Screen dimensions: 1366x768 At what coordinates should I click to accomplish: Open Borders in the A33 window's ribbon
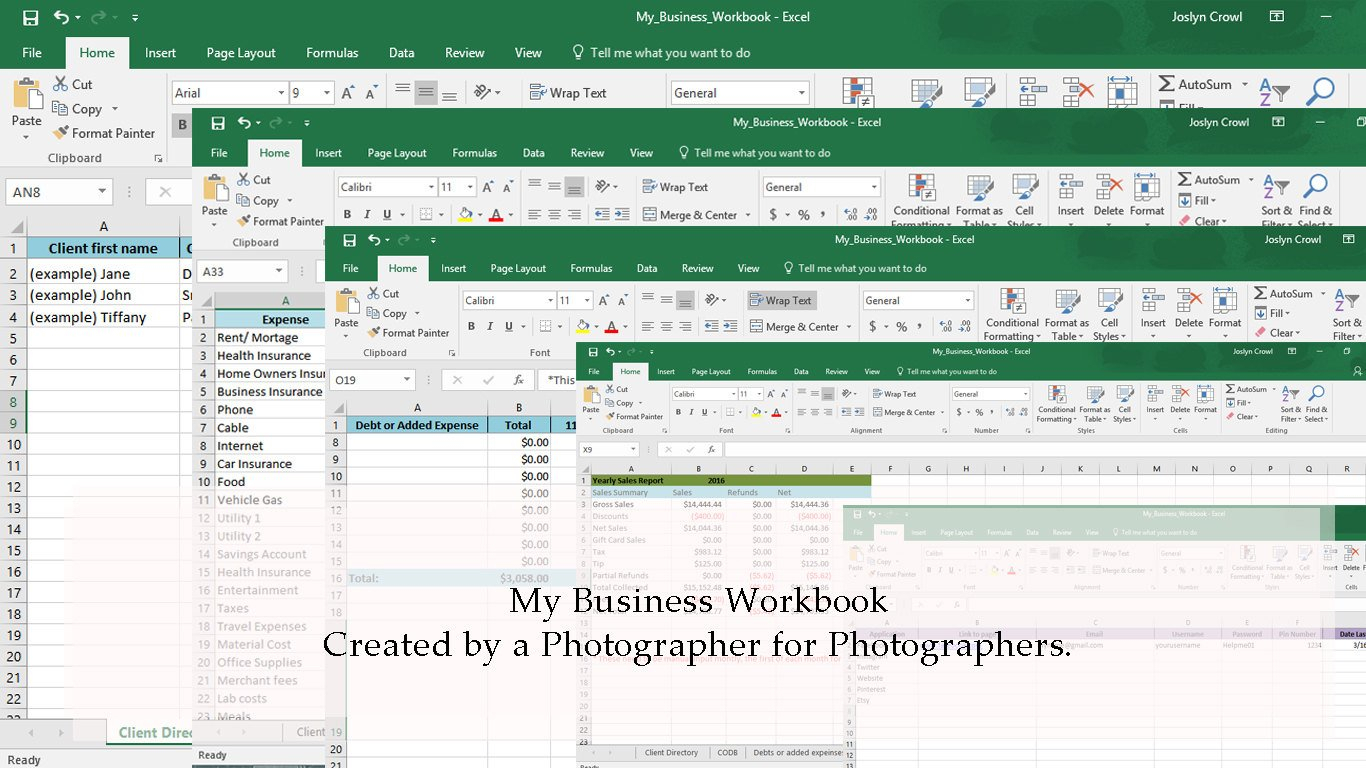click(425, 214)
